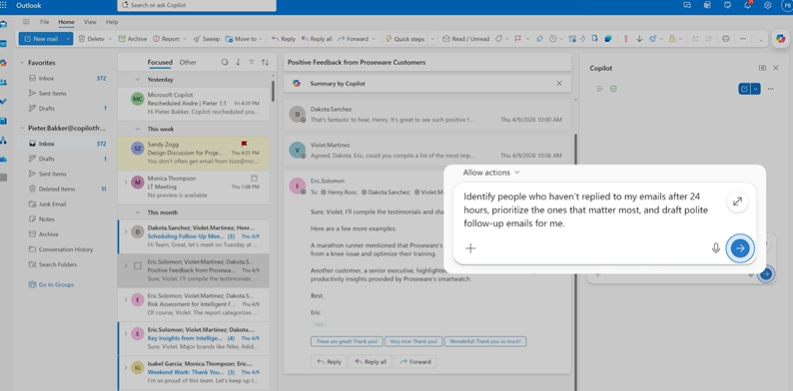Close the Summary by Copilot banner
The image size is (793, 391).
(559, 83)
